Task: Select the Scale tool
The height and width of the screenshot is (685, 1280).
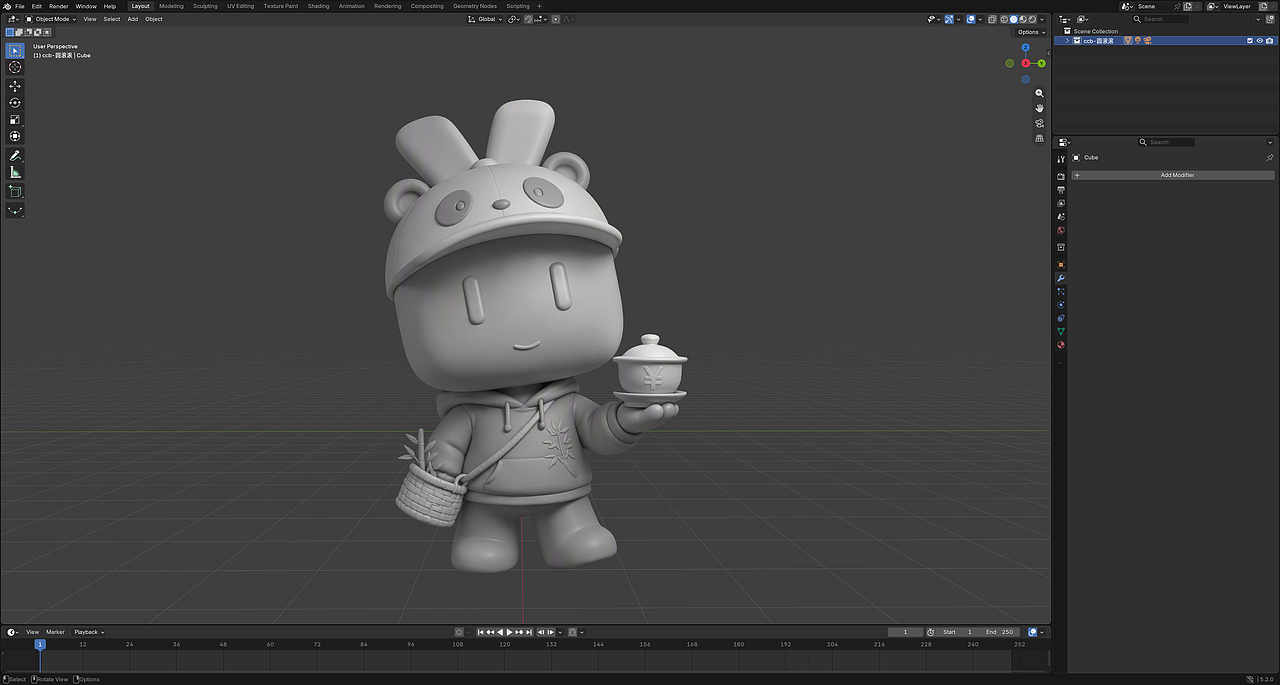Action: [15, 120]
